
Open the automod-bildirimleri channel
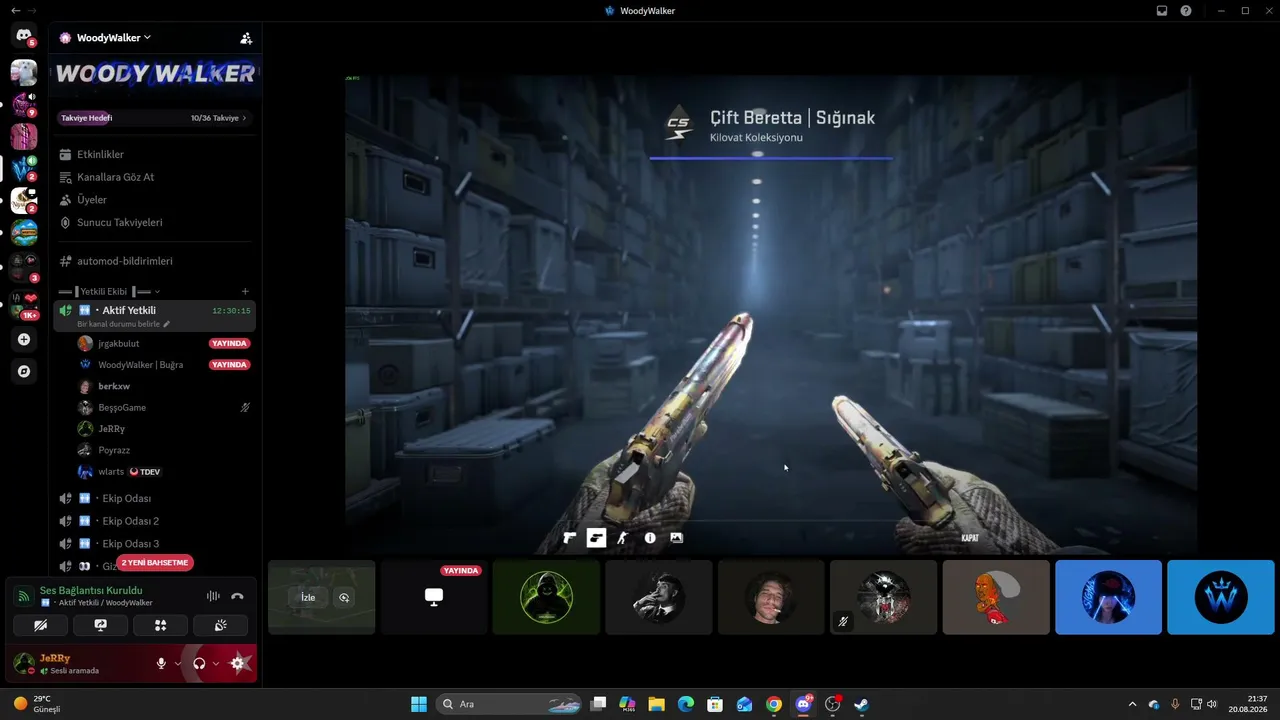(155, 261)
